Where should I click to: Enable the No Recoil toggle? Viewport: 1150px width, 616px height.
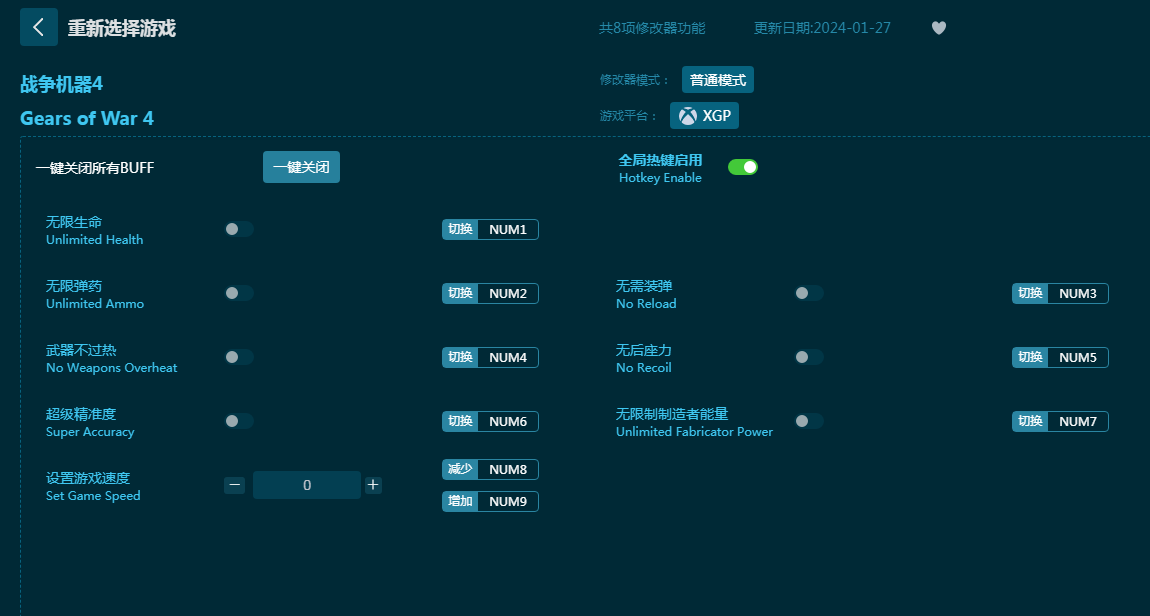pyautogui.click(x=809, y=357)
